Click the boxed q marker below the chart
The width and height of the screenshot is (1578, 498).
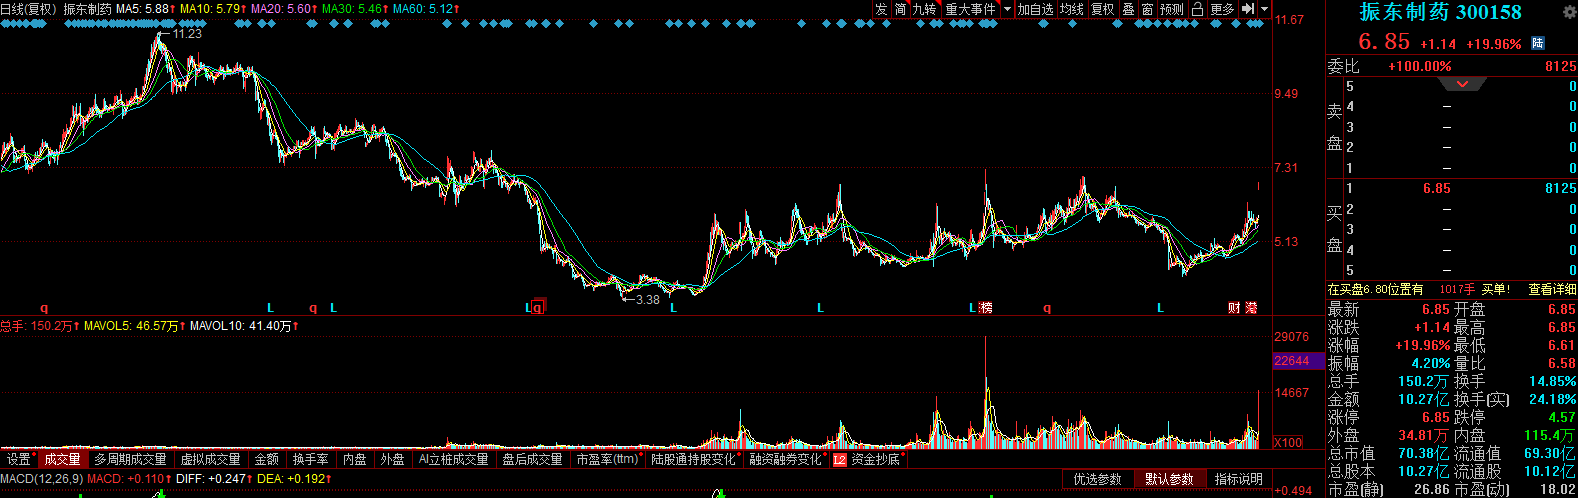[x=538, y=307]
